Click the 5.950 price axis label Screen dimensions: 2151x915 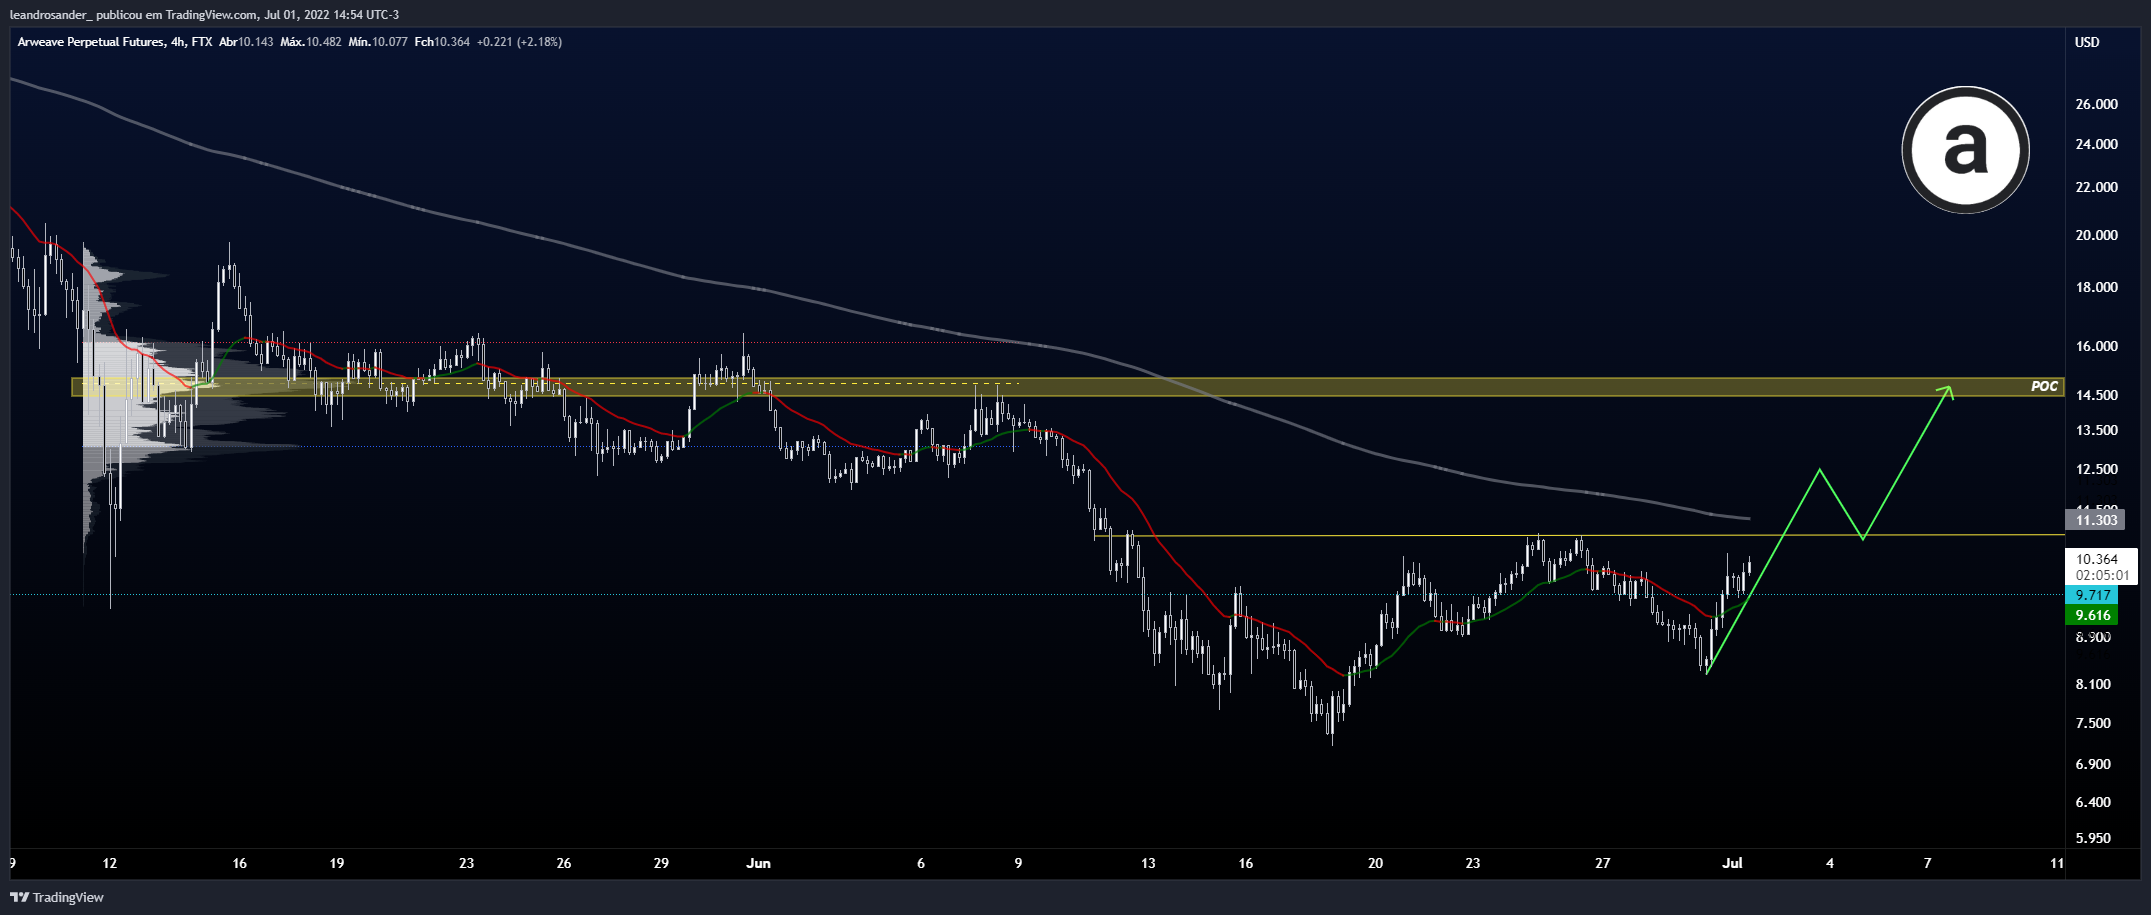click(2093, 838)
